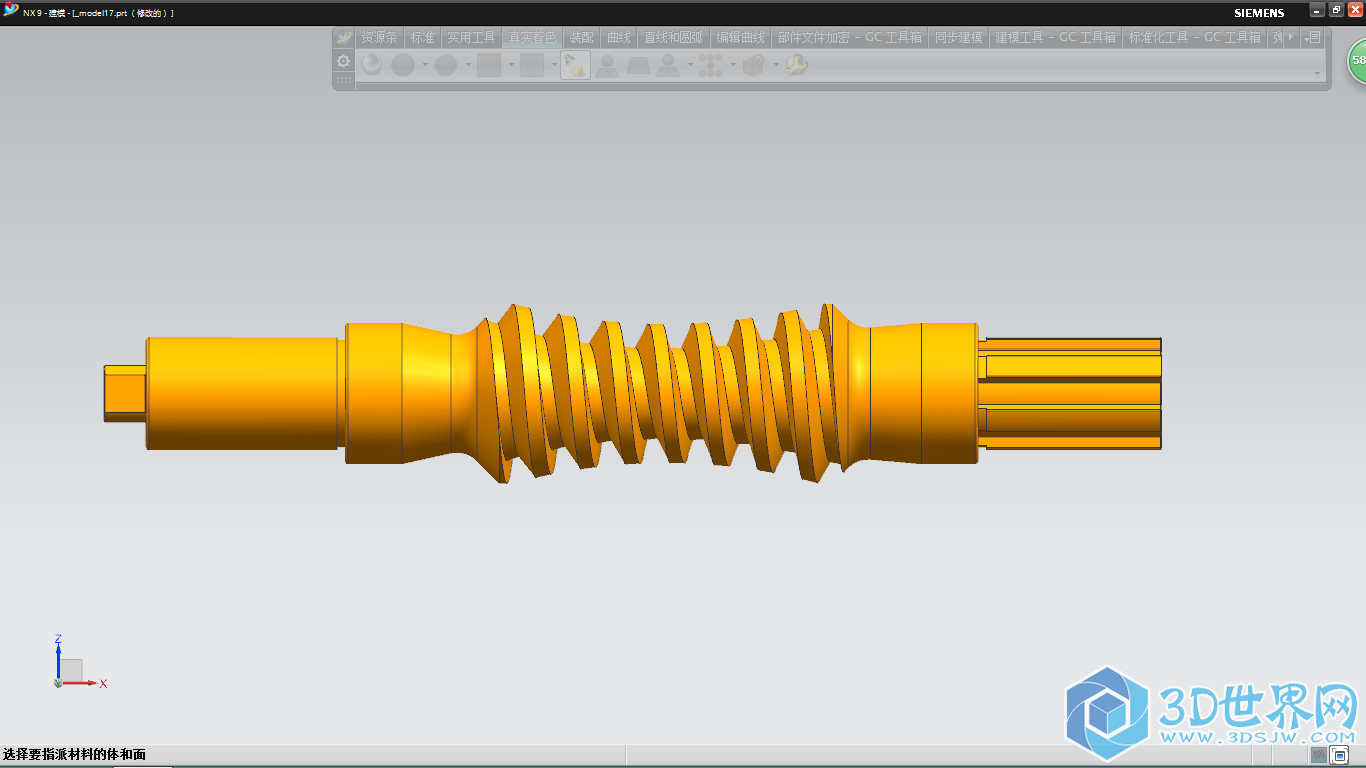Select the highlighted assign material paint icon
The image size is (1366, 768).
575,65
